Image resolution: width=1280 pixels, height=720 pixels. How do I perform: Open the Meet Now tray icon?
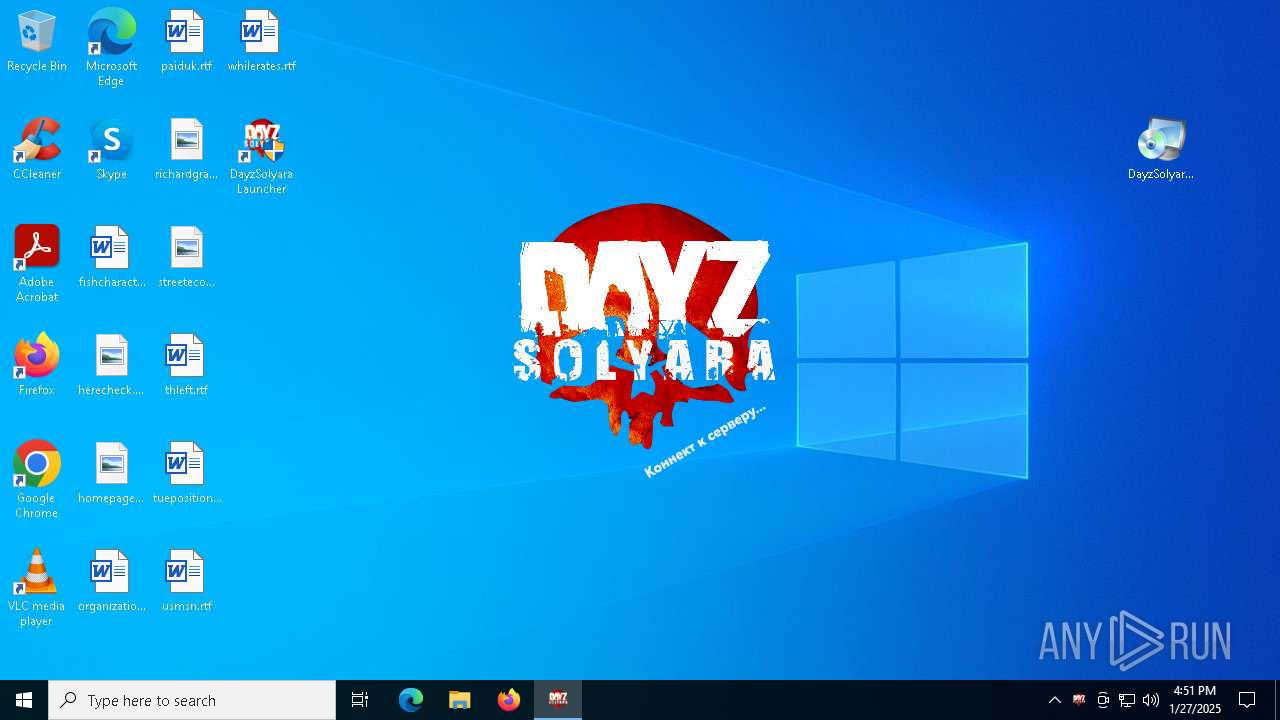(x=1103, y=700)
